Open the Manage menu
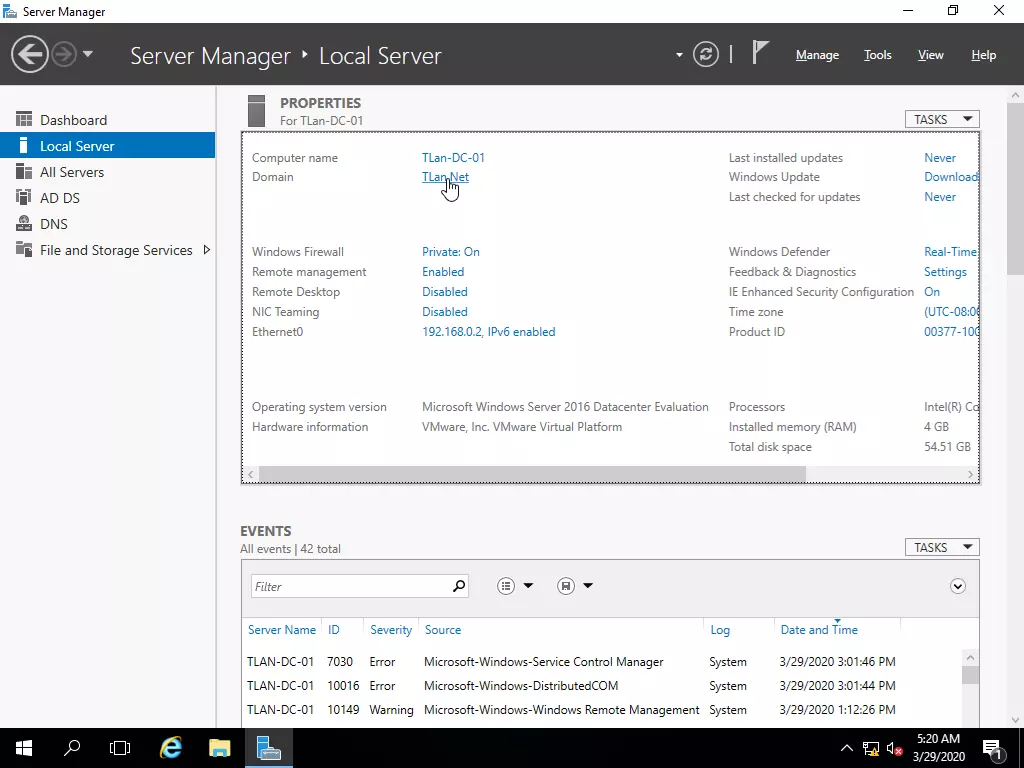1024x768 pixels. [817, 56]
